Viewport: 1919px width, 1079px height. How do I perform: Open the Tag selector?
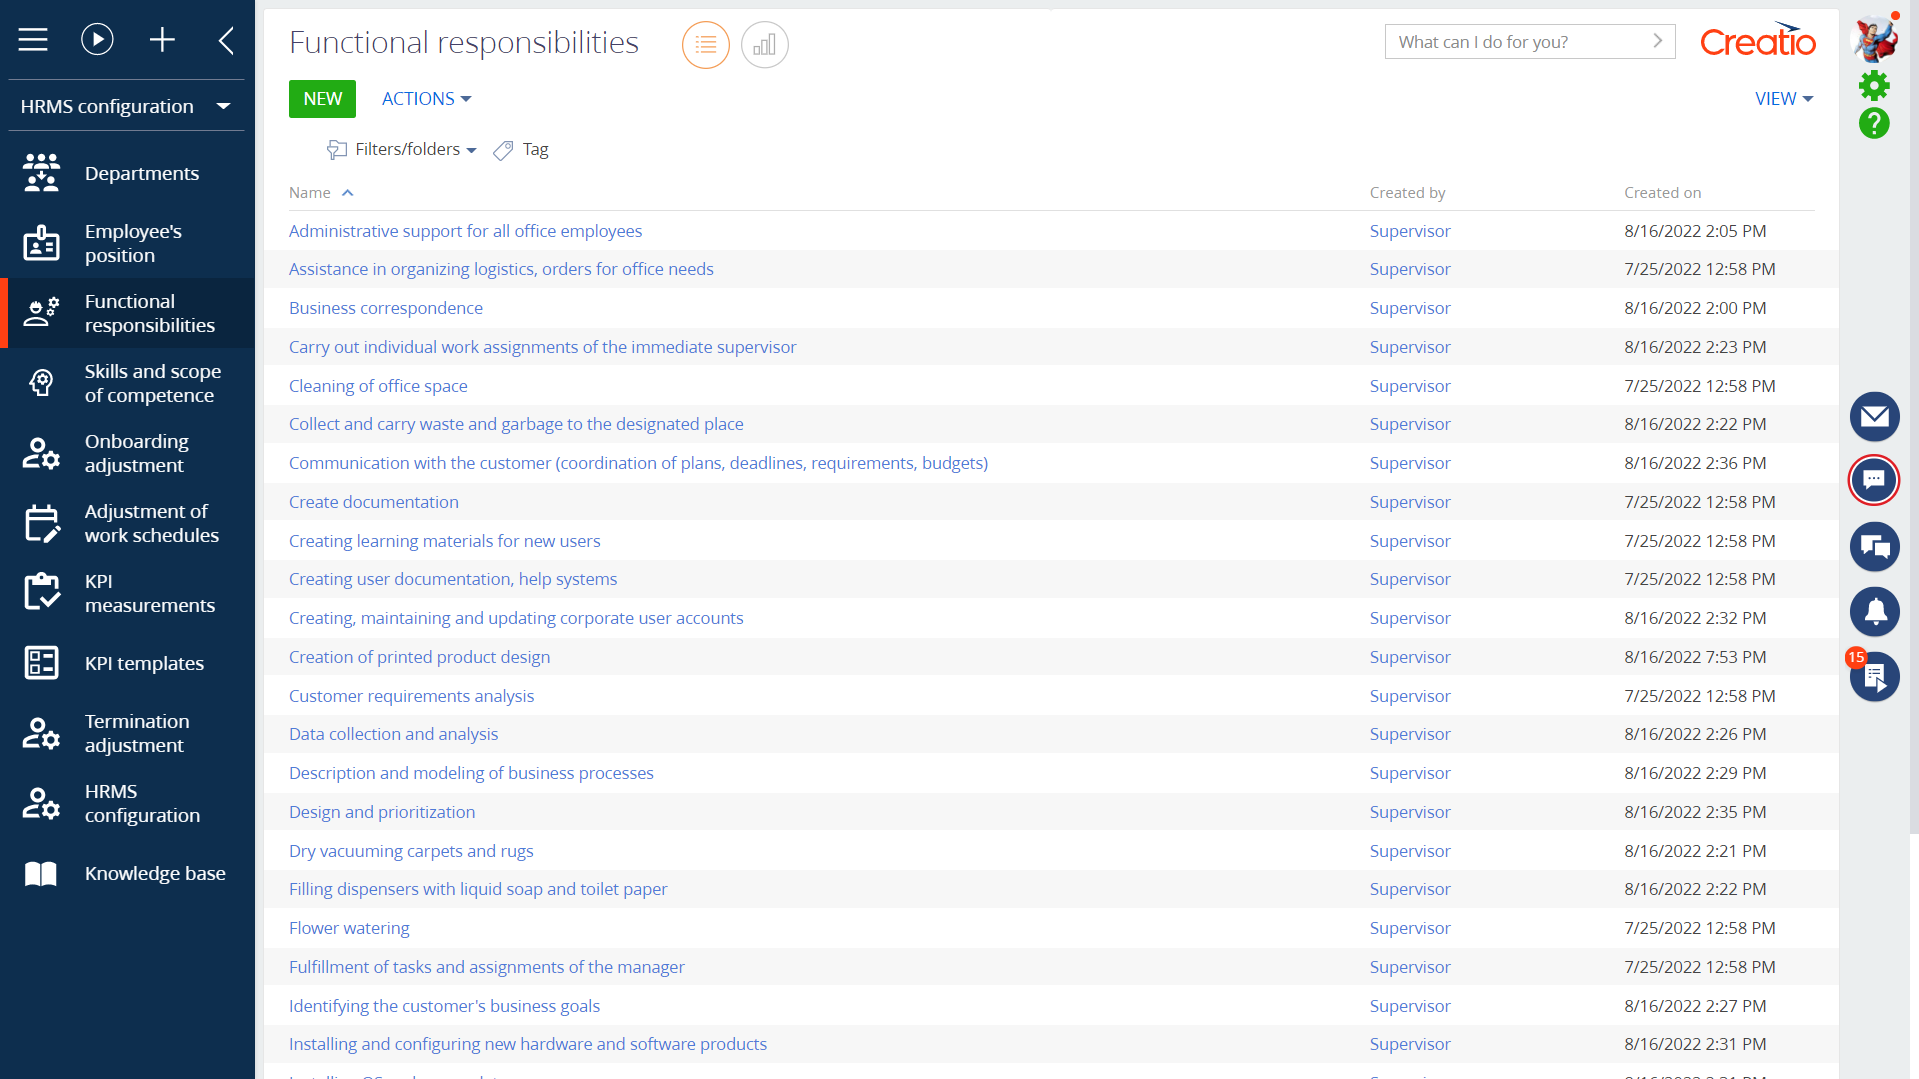(520, 149)
